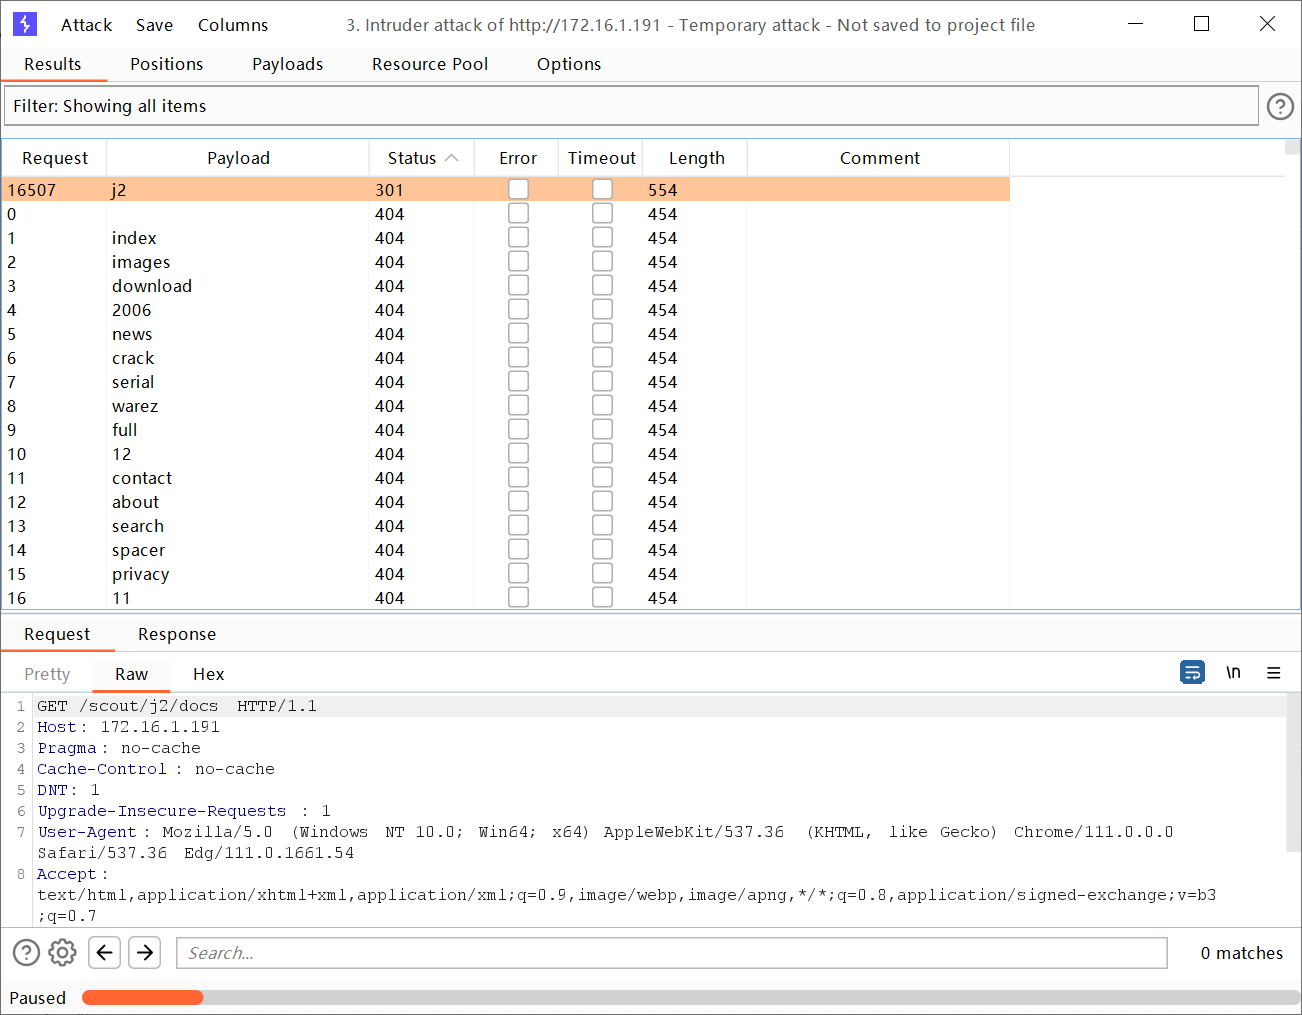This screenshot has height=1015, width=1302.
Task: Go to next search match arrow
Action: (145, 953)
